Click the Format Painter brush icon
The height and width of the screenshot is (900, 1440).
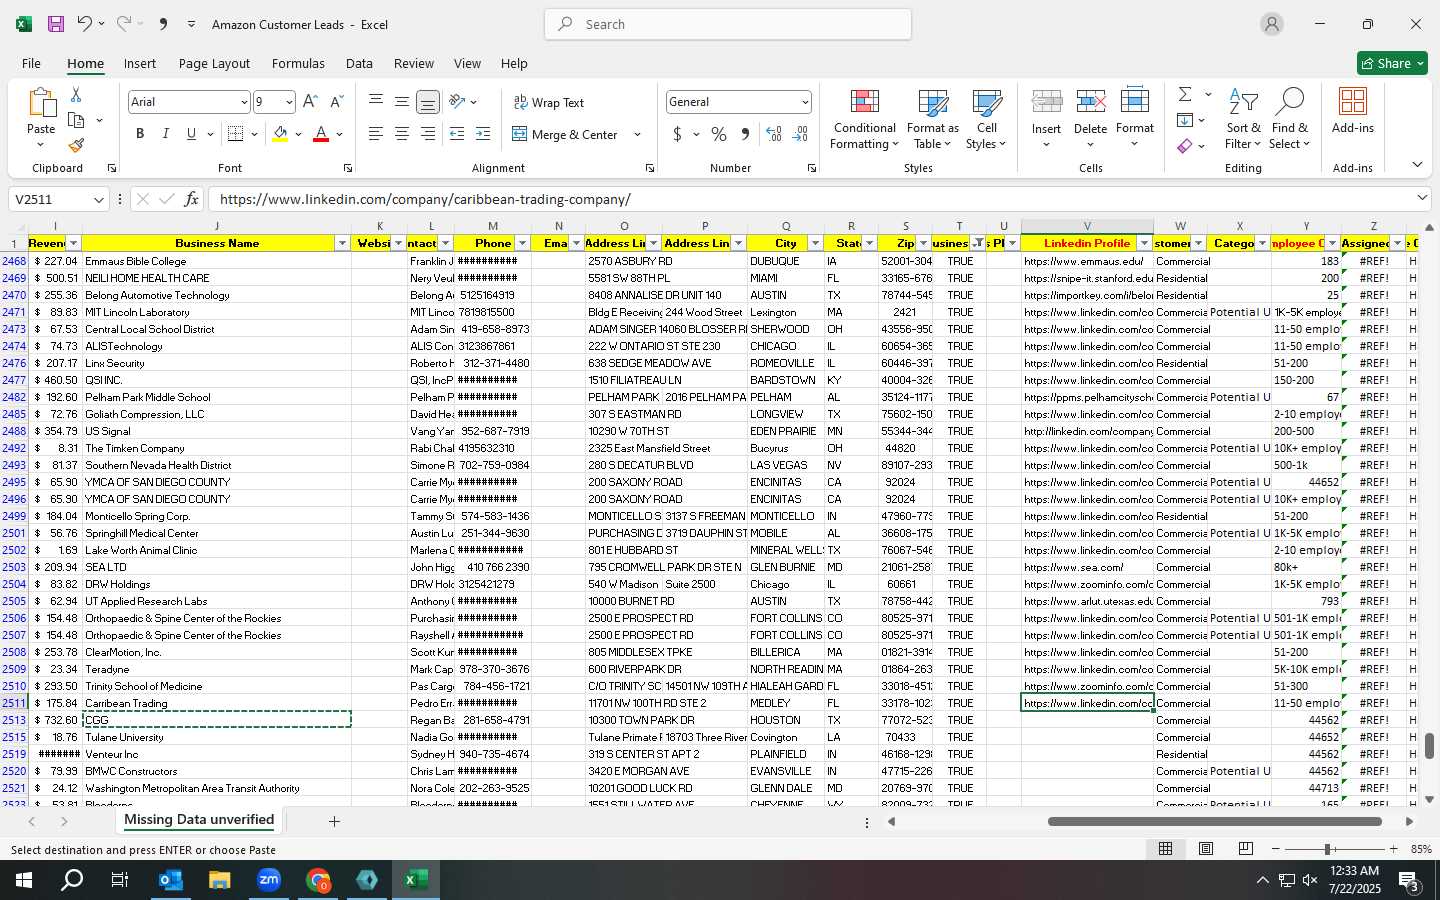pyautogui.click(x=76, y=145)
